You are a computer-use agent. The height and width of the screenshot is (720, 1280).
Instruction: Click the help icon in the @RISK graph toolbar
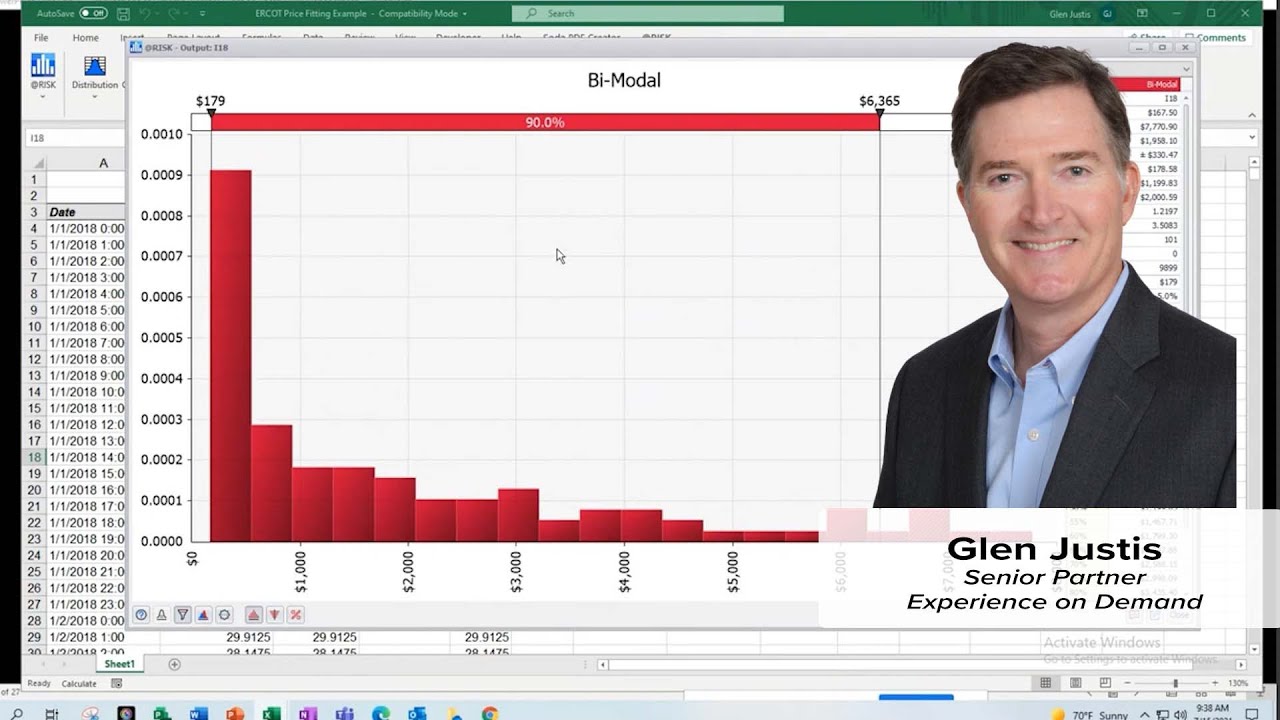pos(141,615)
